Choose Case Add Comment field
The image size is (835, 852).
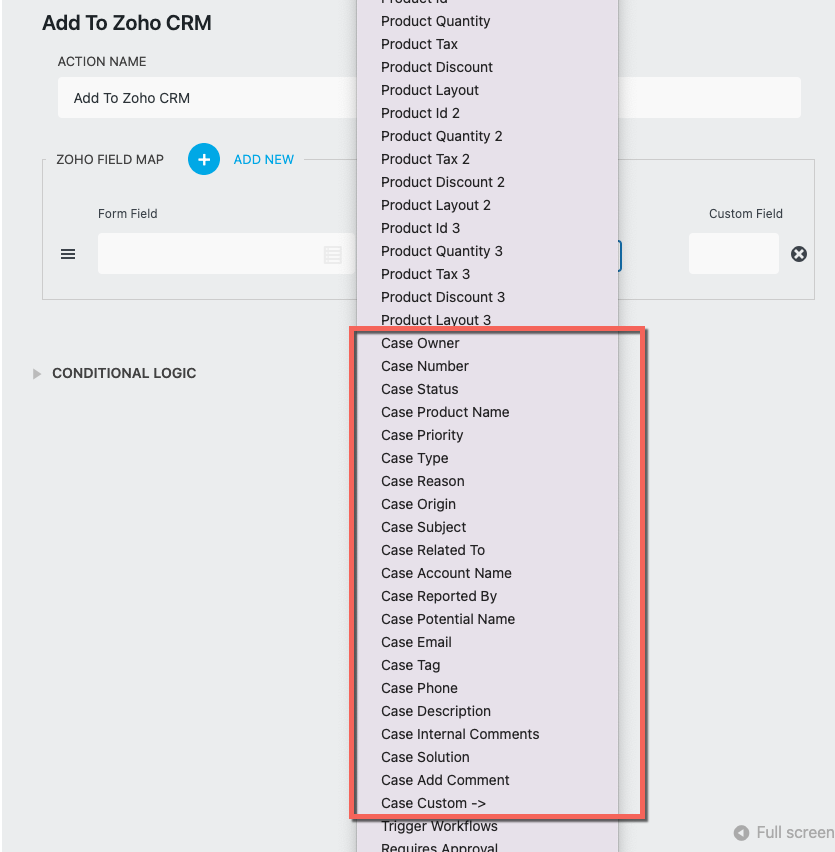(x=445, y=780)
